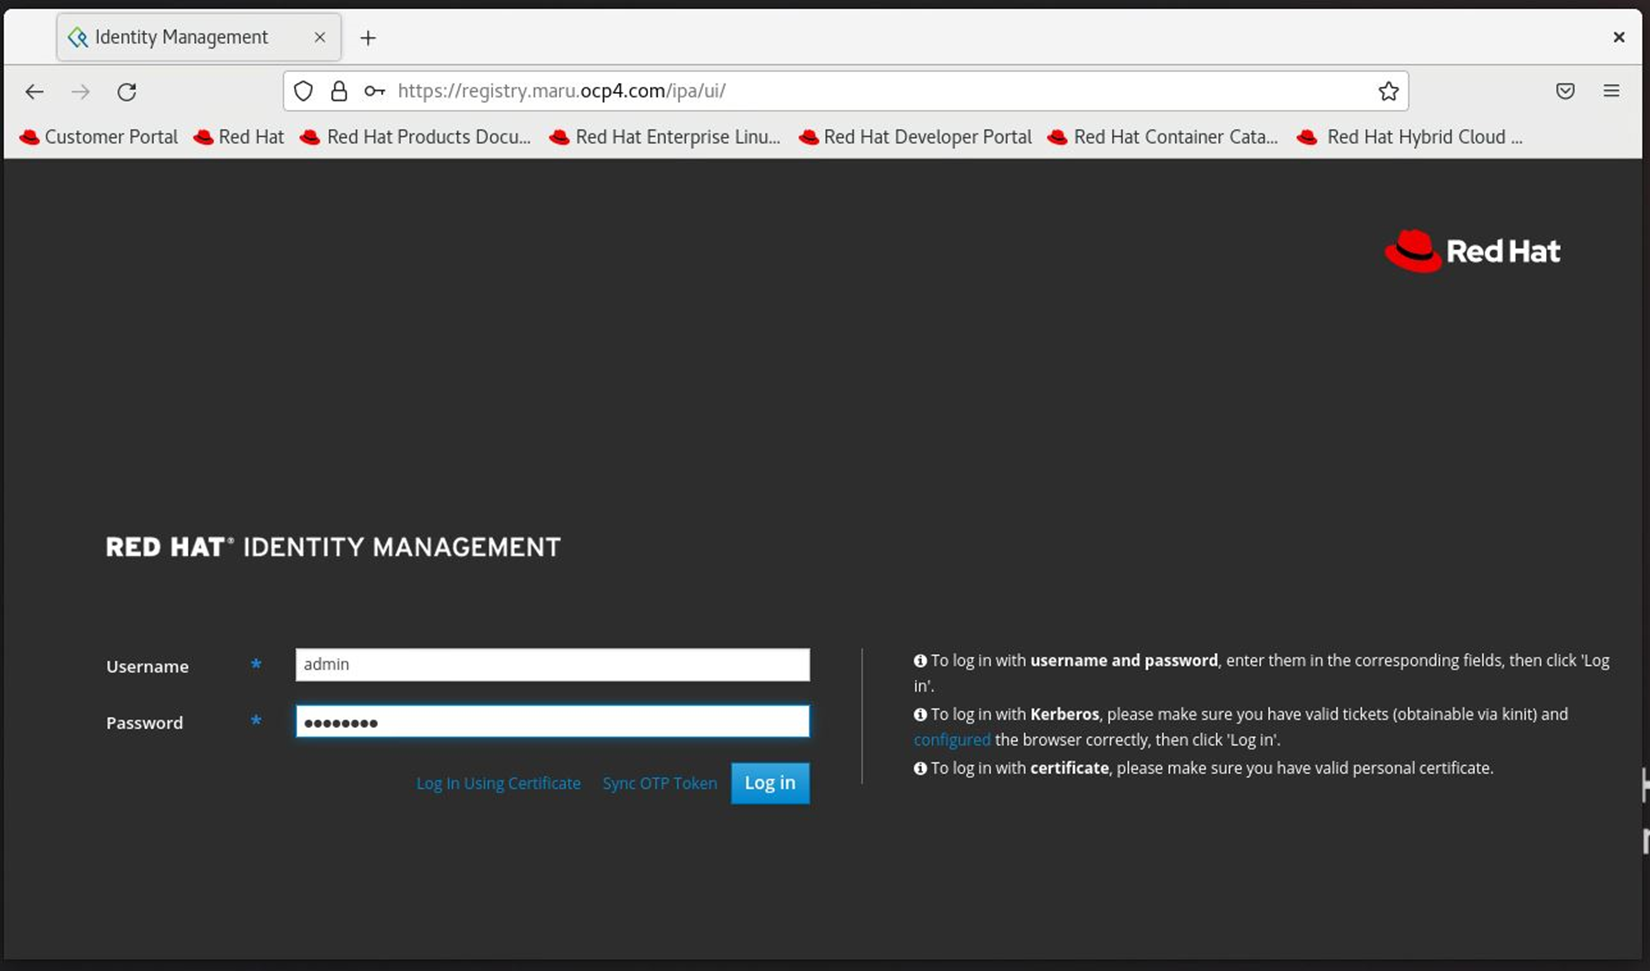
Task: Click the browser forward arrow
Action: click(81, 92)
